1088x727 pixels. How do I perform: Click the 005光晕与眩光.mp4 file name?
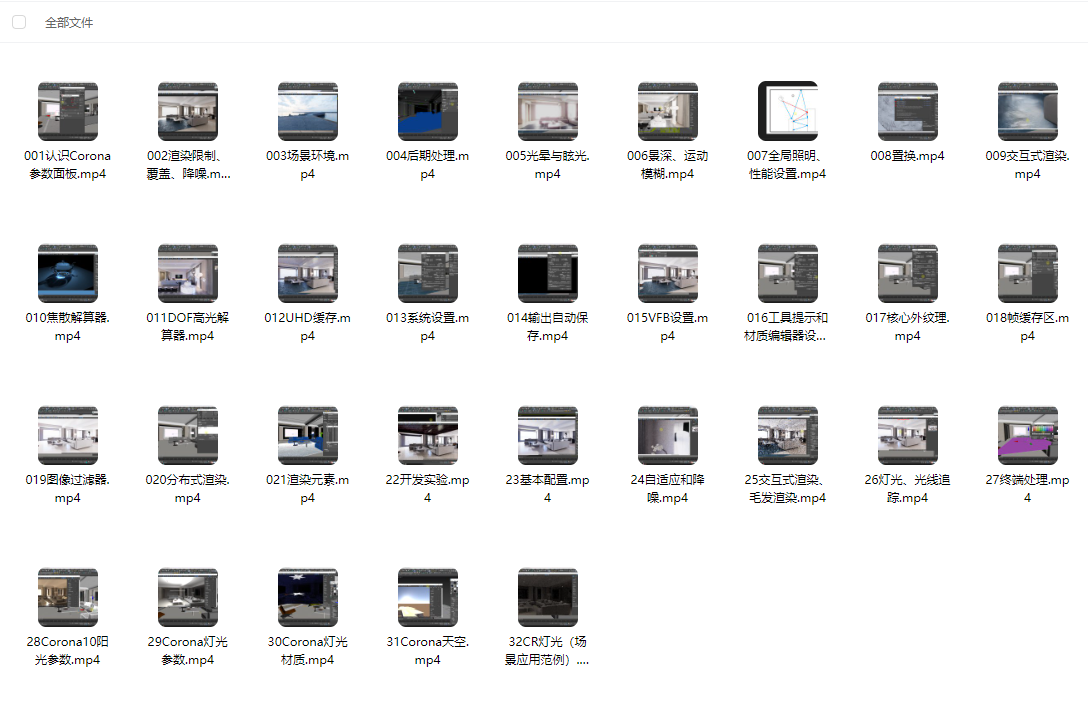pyautogui.click(x=548, y=165)
